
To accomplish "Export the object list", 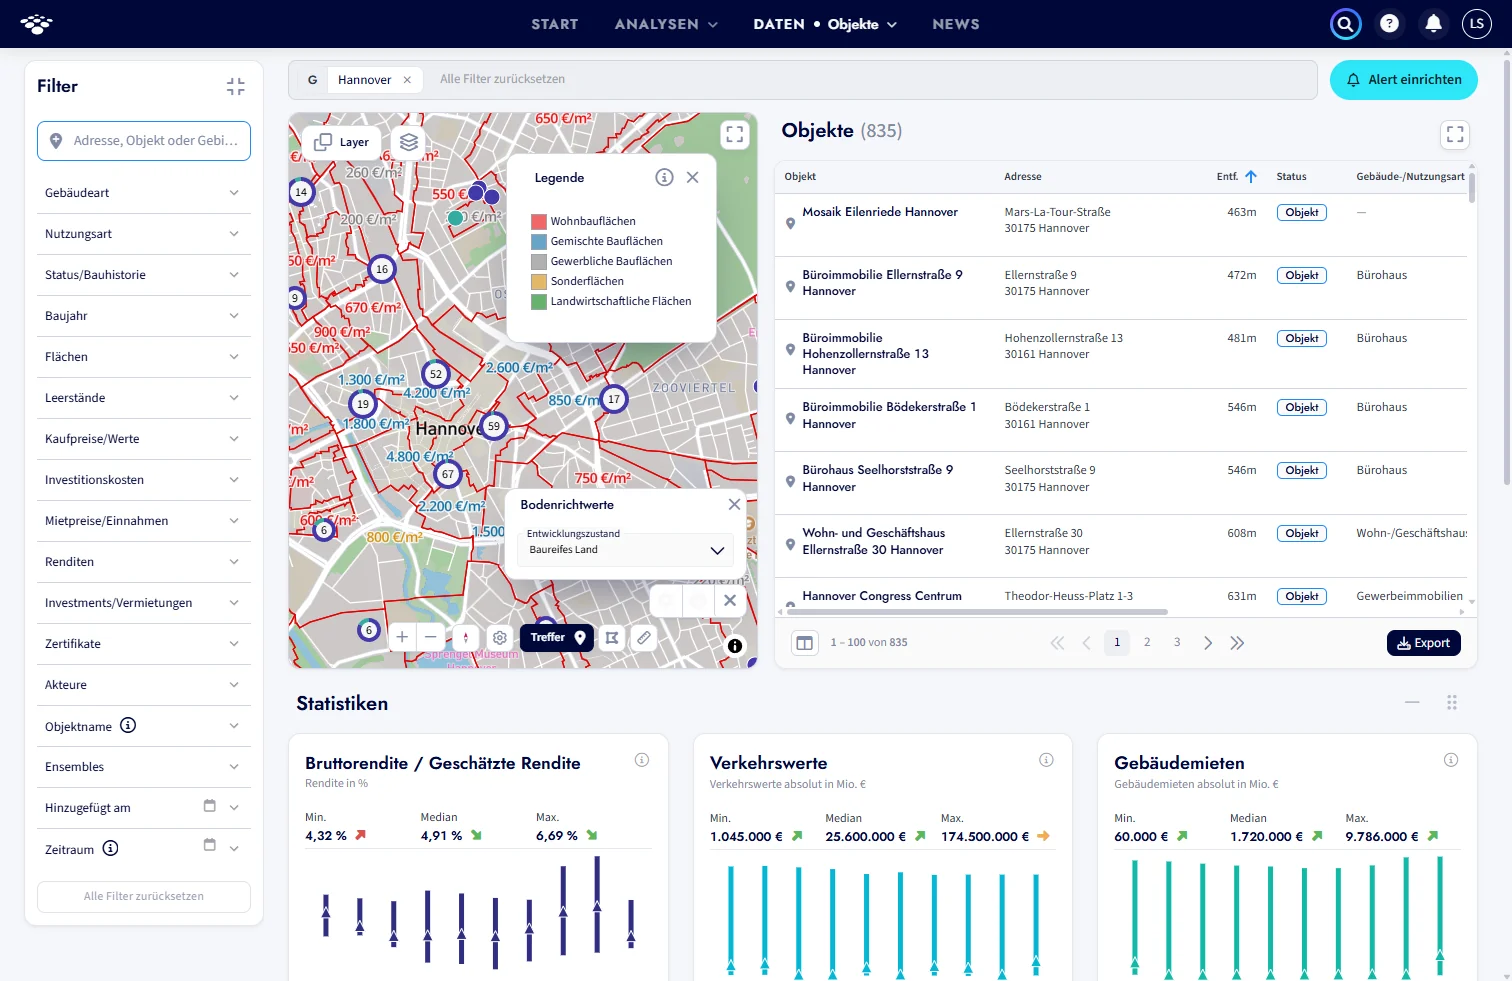I will 1424,643.
